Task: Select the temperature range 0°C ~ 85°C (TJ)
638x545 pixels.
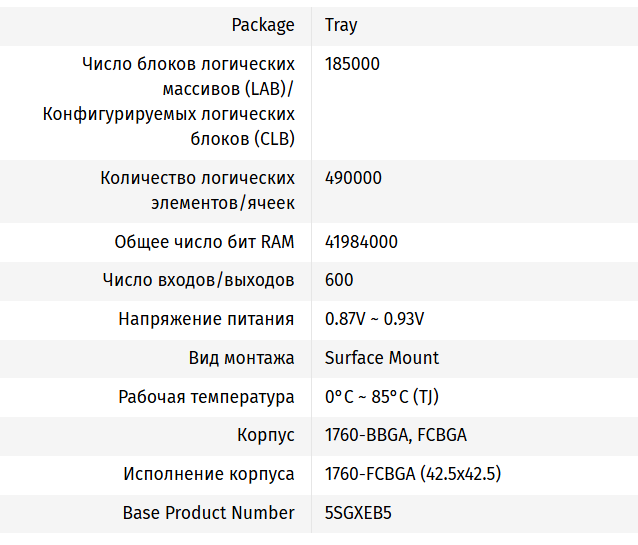Action: (382, 397)
